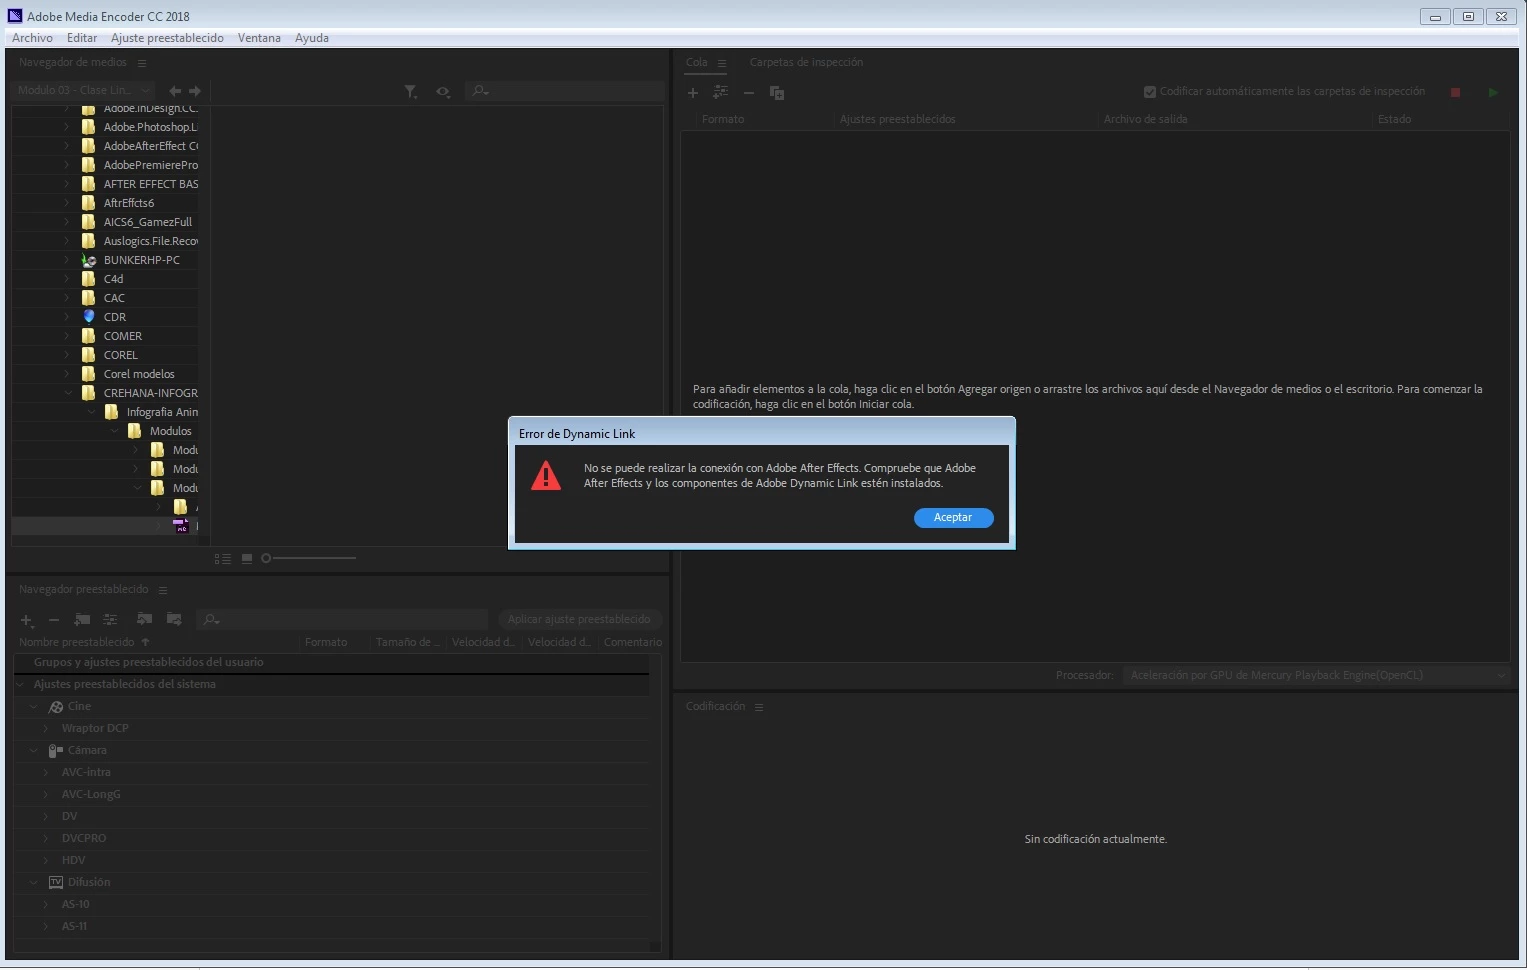Expand the COREL folder
The width and height of the screenshot is (1527, 970).
pos(67,355)
